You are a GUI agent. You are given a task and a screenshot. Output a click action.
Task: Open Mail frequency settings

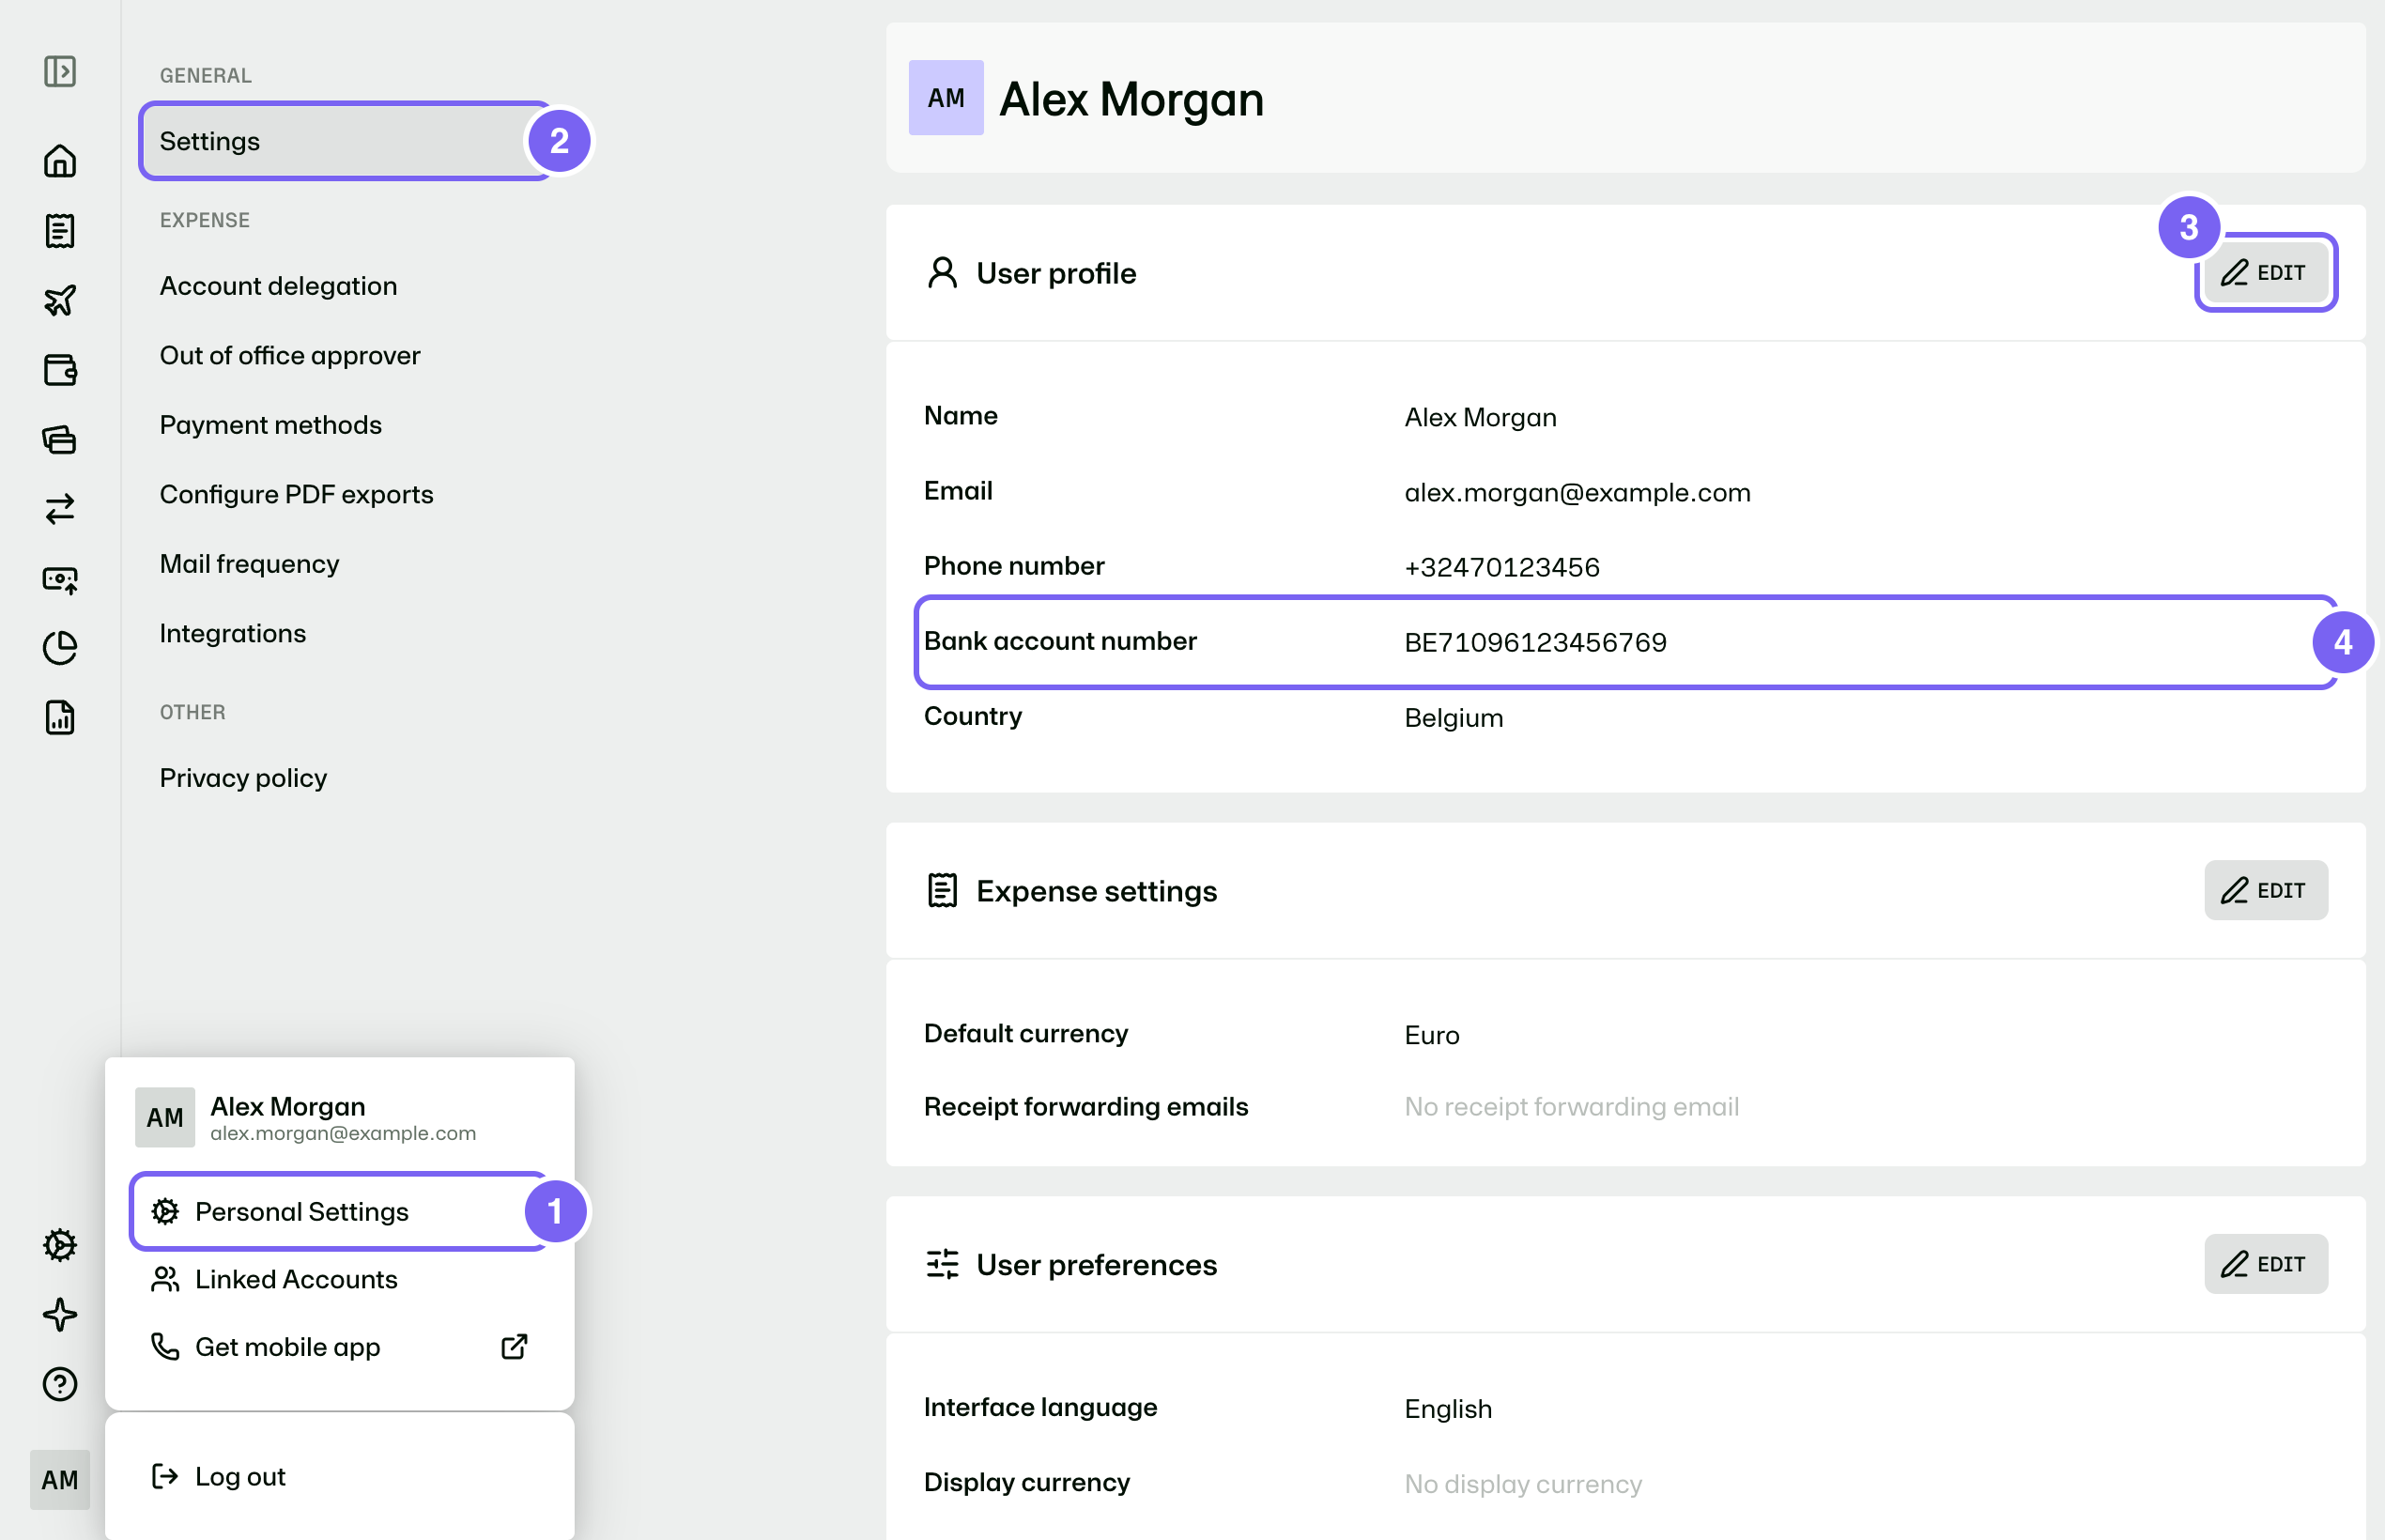[249, 564]
